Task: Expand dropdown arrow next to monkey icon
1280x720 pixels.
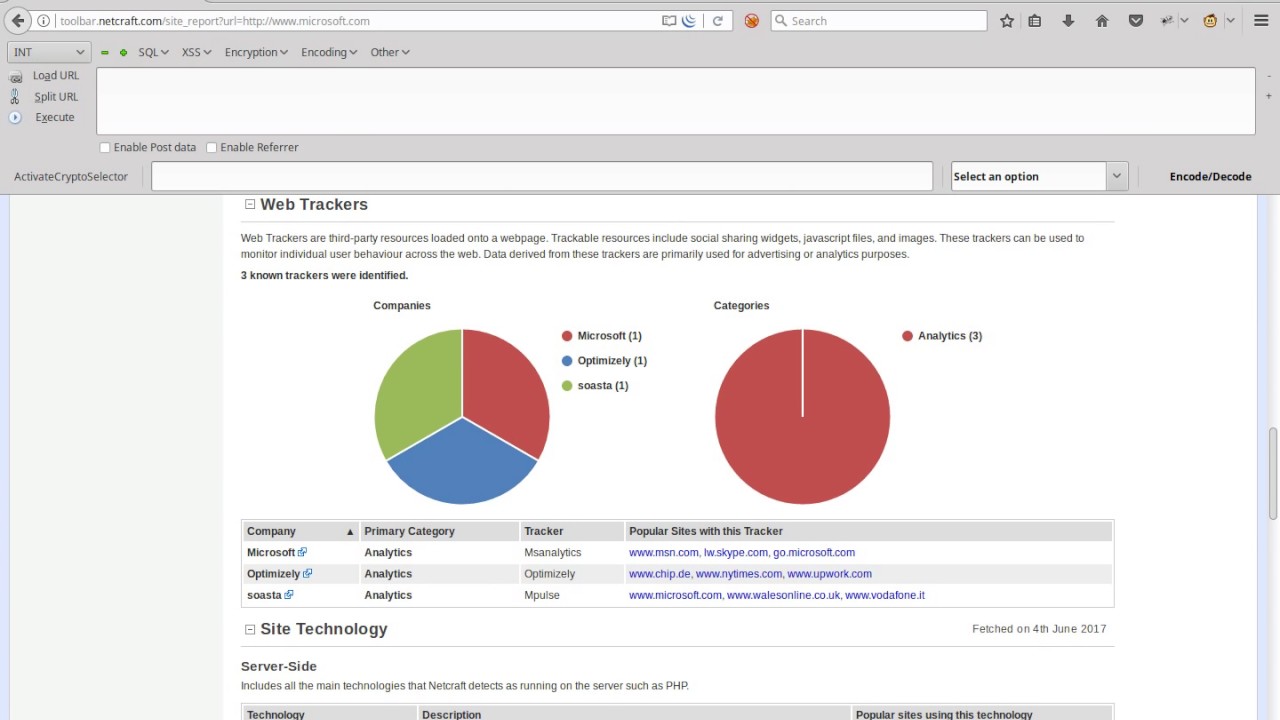Action: (x=1230, y=21)
